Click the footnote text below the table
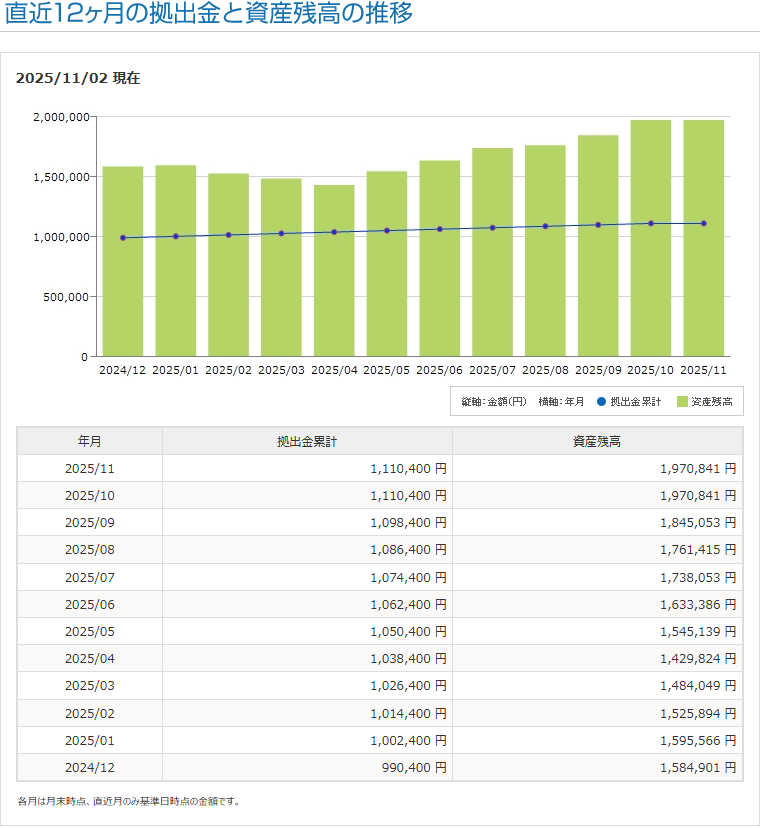The width and height of the screenshot is (762, 828). [x=129, y=801]
